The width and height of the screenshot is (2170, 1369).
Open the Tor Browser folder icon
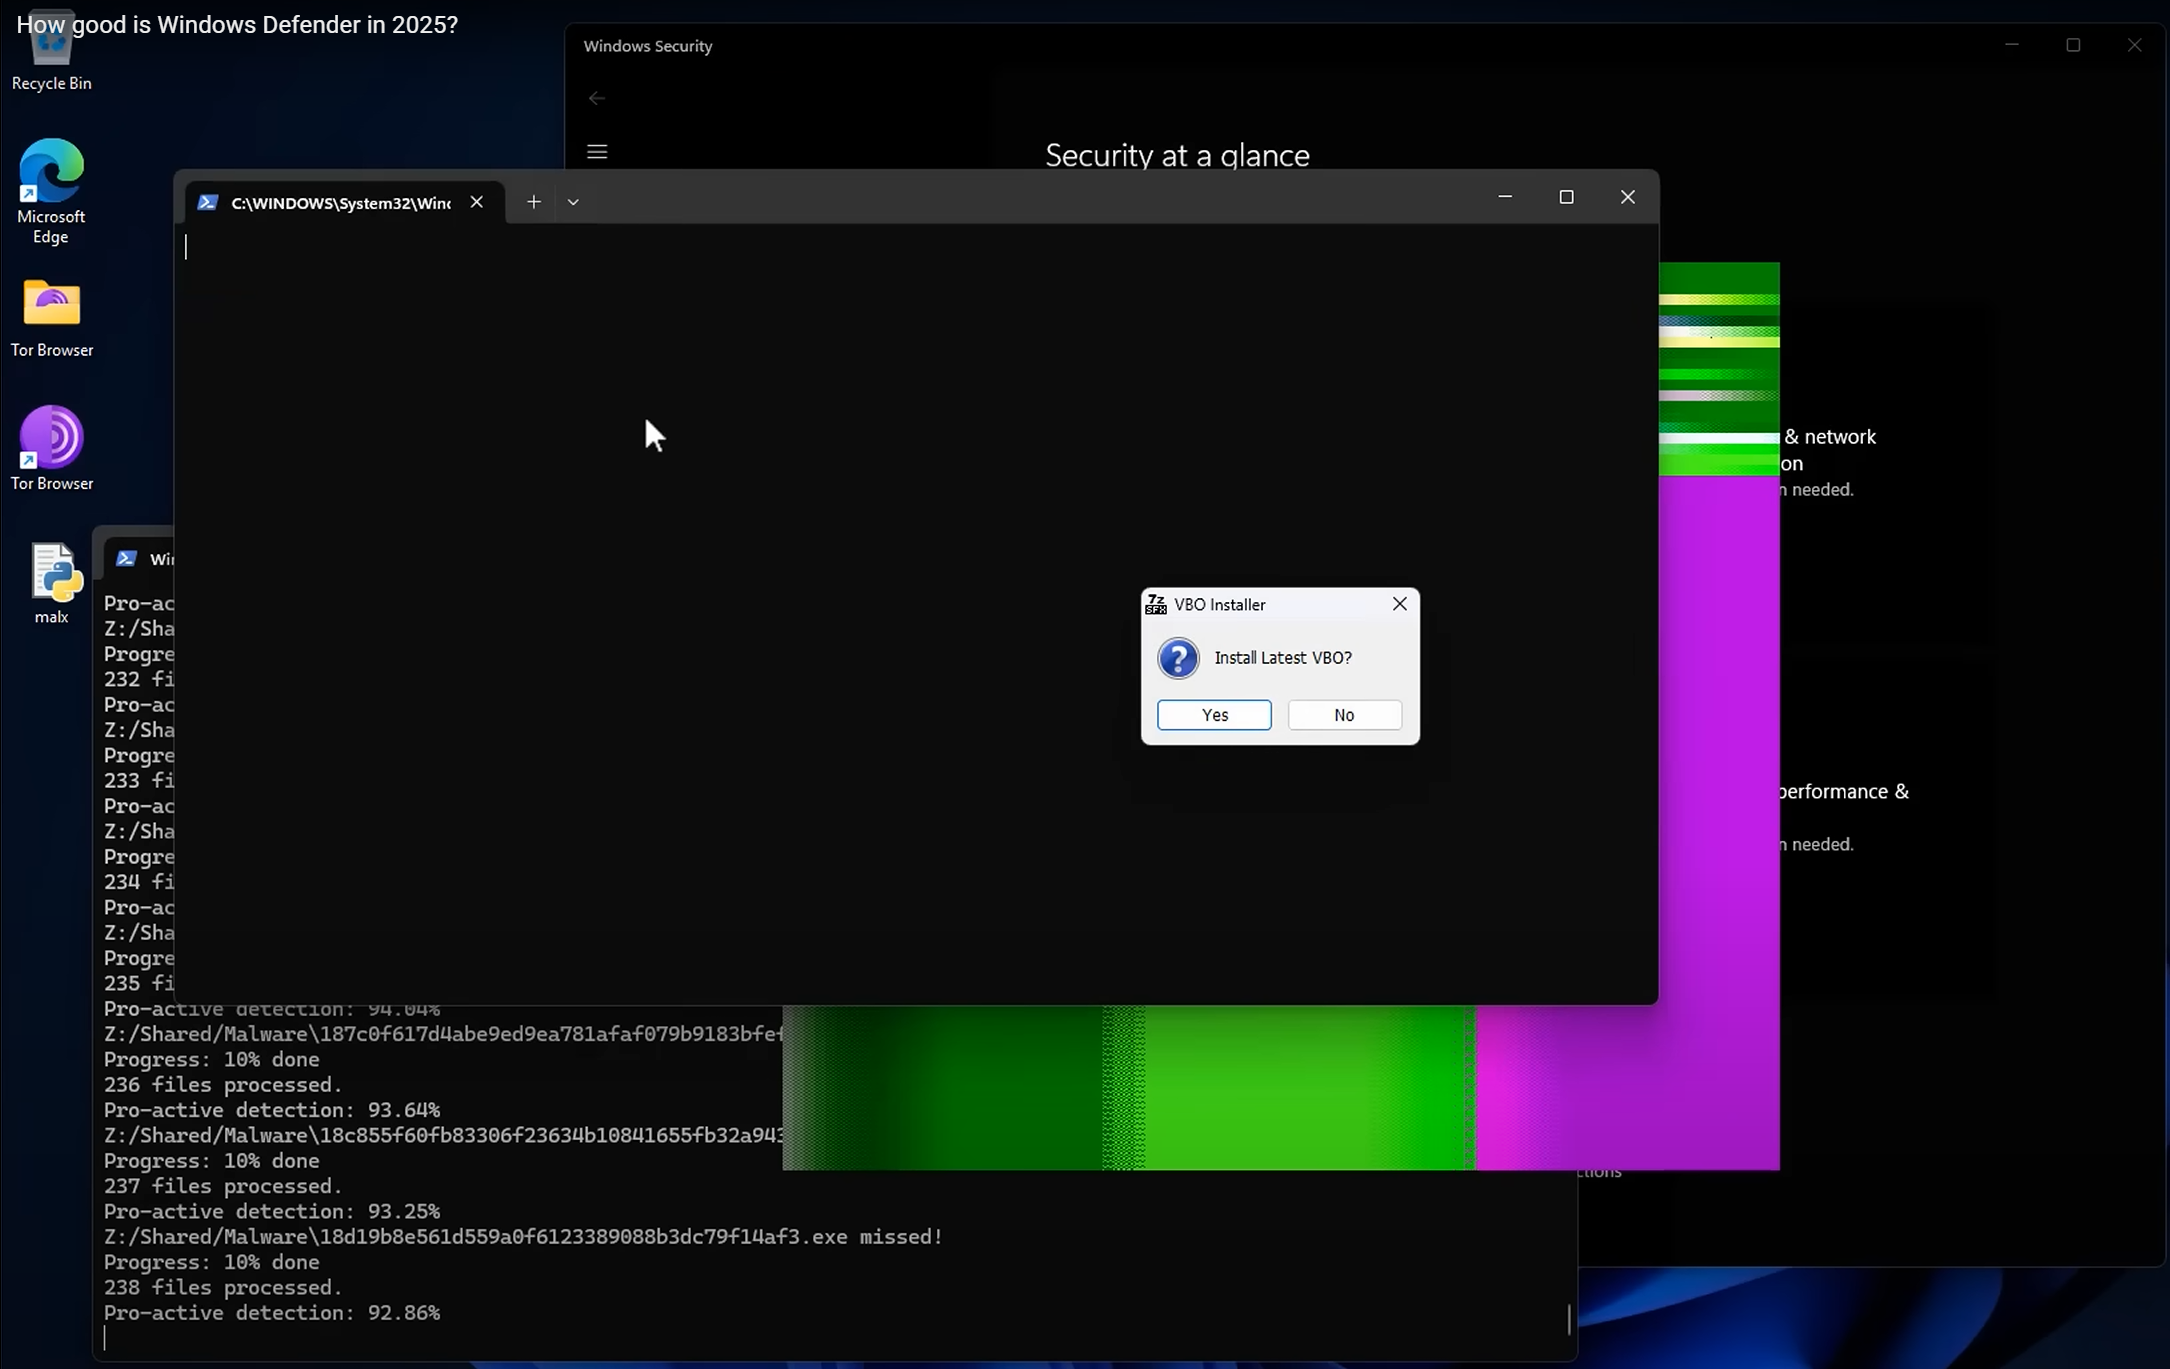point(51,318)
